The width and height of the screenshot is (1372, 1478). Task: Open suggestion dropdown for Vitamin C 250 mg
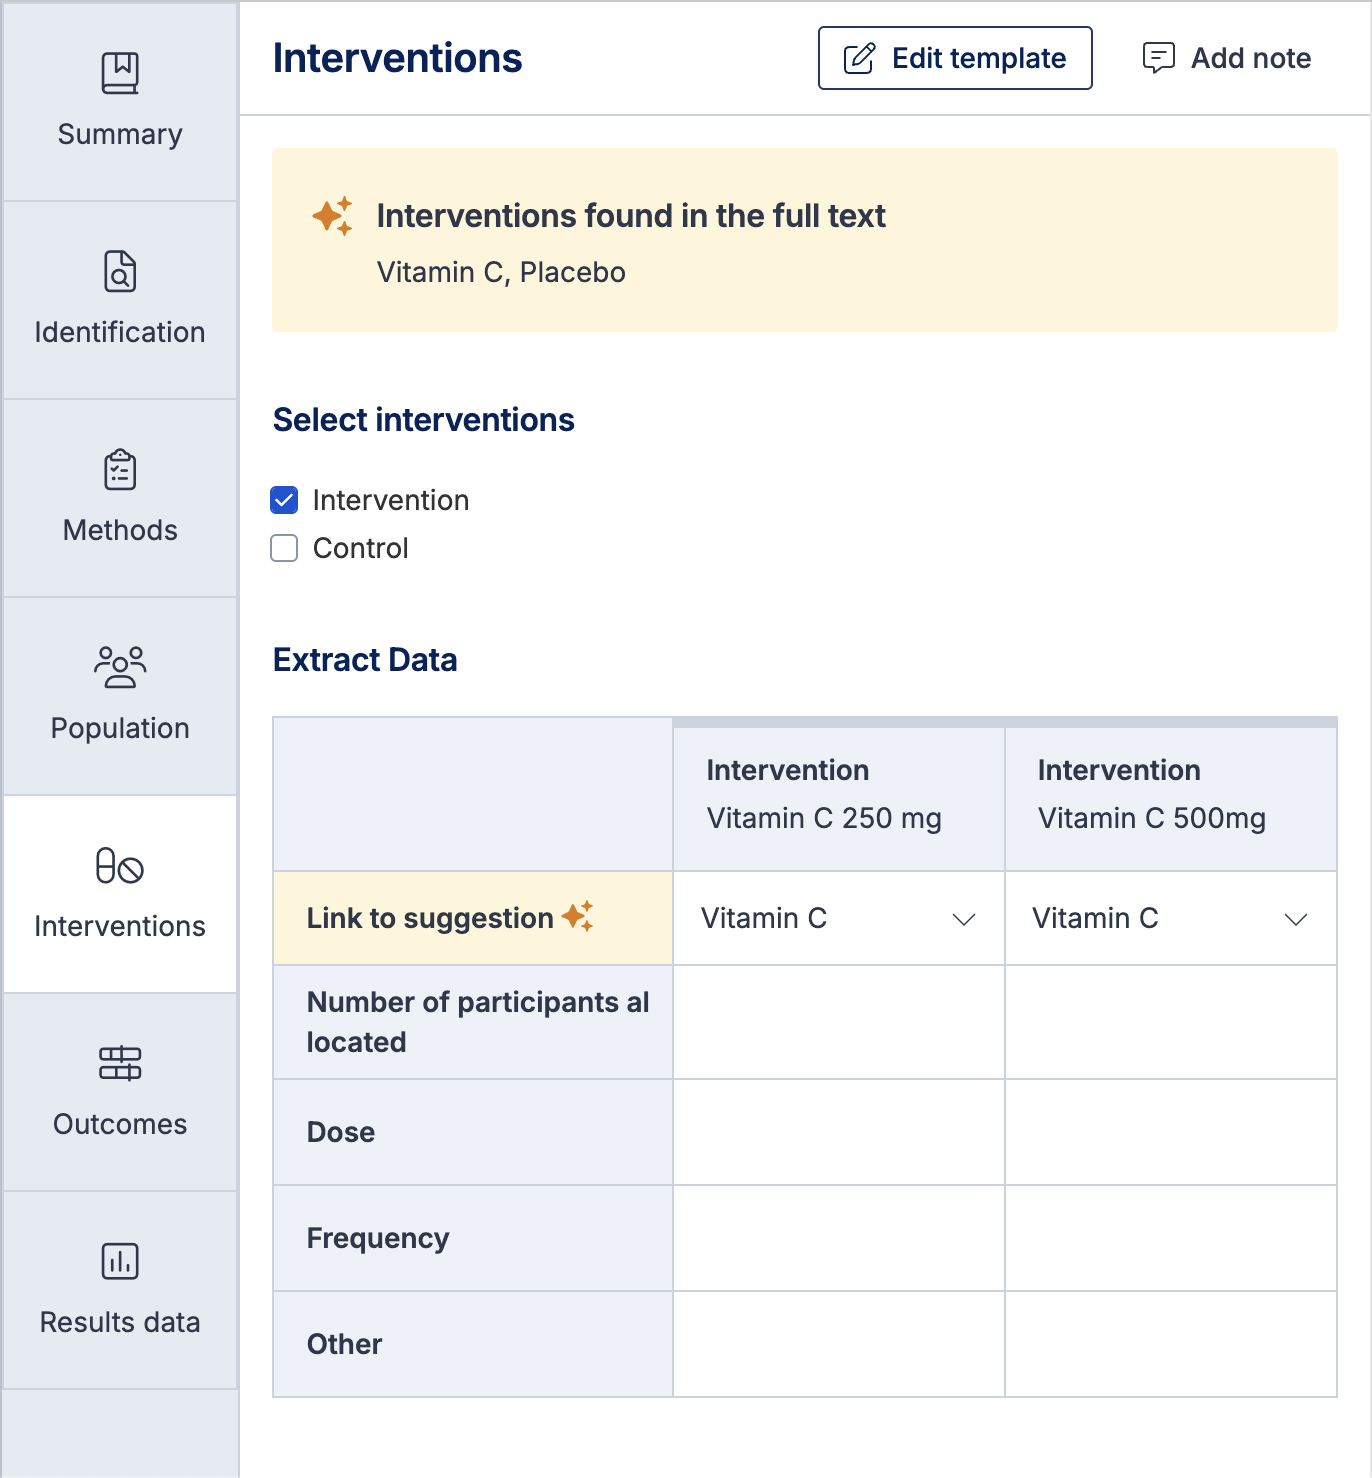click(x=838, y=918)
